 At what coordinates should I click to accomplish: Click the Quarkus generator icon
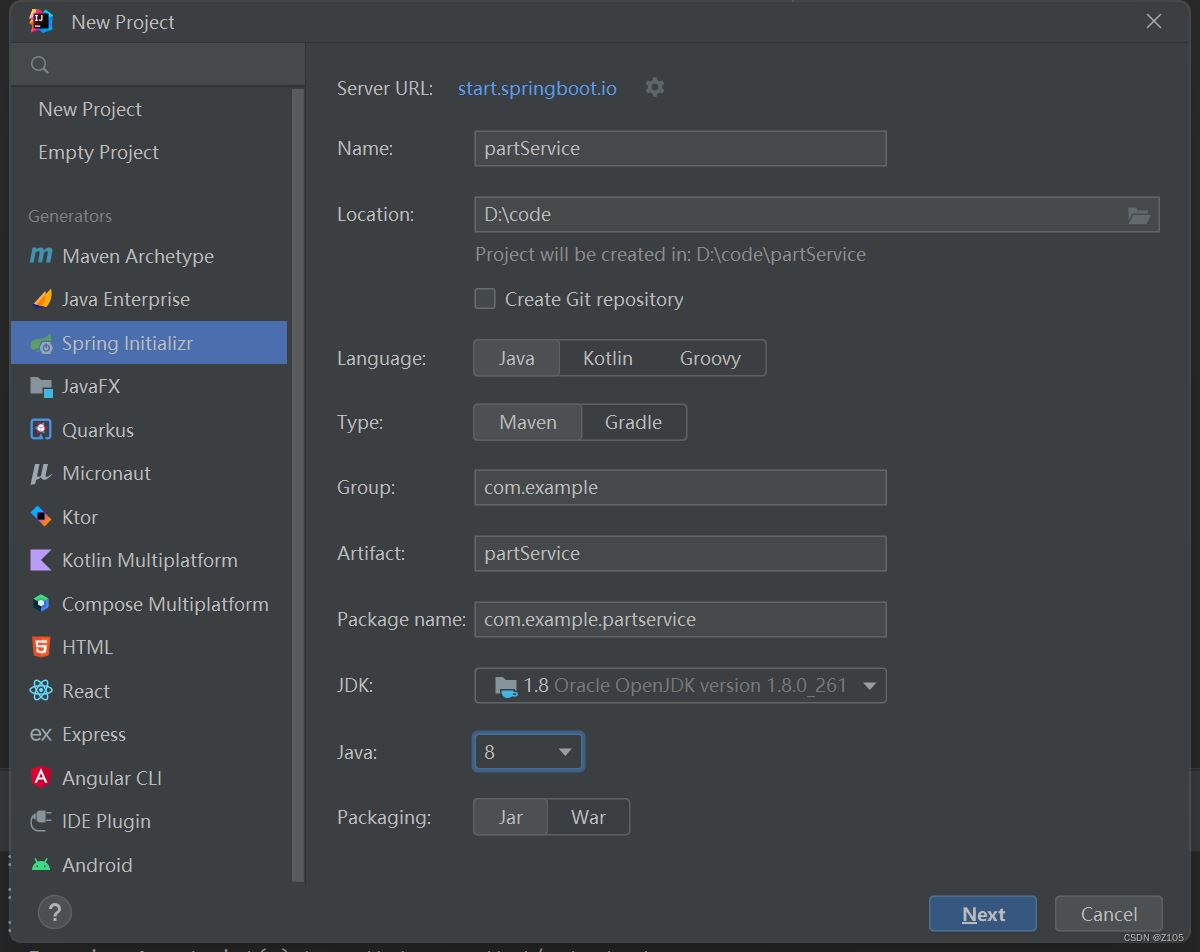[41, 430]
